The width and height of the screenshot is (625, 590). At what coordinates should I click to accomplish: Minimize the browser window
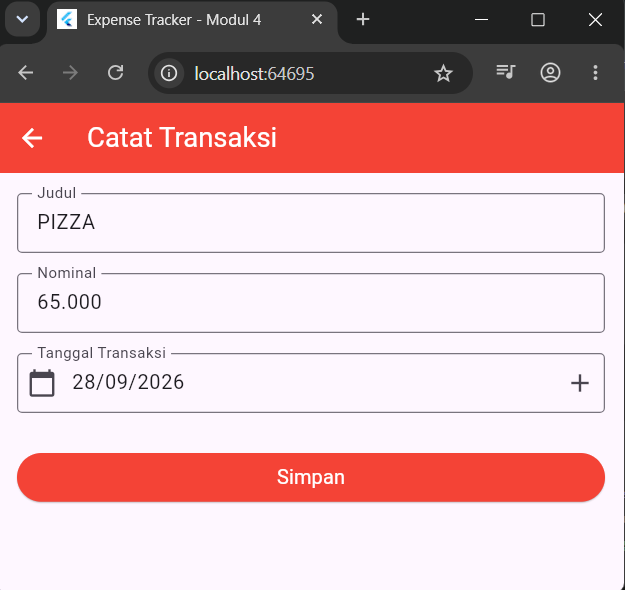482,19
